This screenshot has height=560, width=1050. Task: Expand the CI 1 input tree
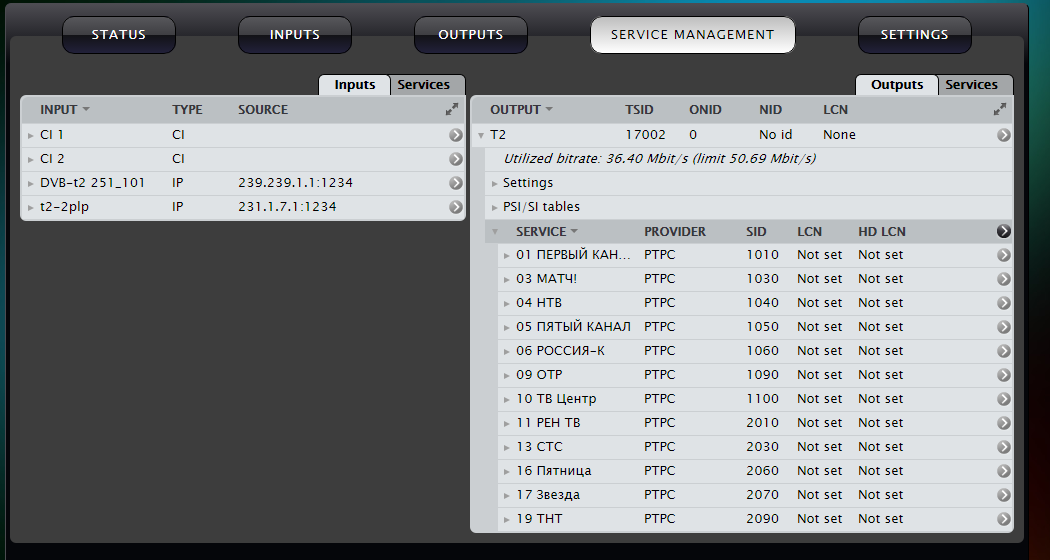click(31, 135)
